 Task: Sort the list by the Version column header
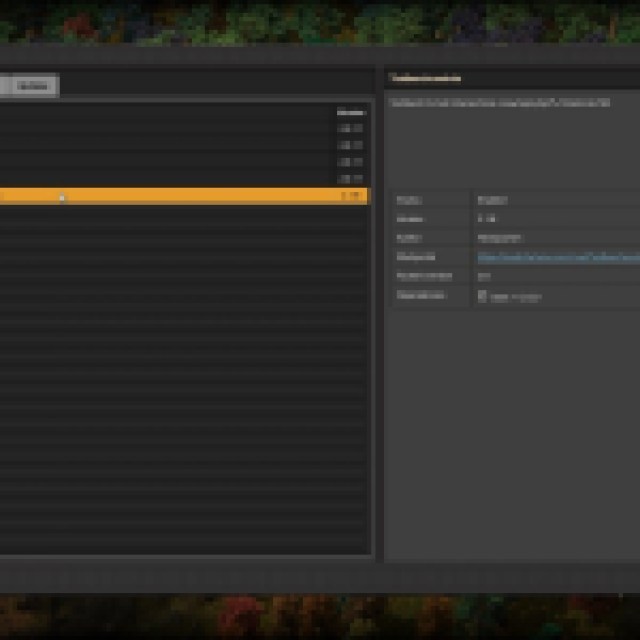click(x=350, y=112)
